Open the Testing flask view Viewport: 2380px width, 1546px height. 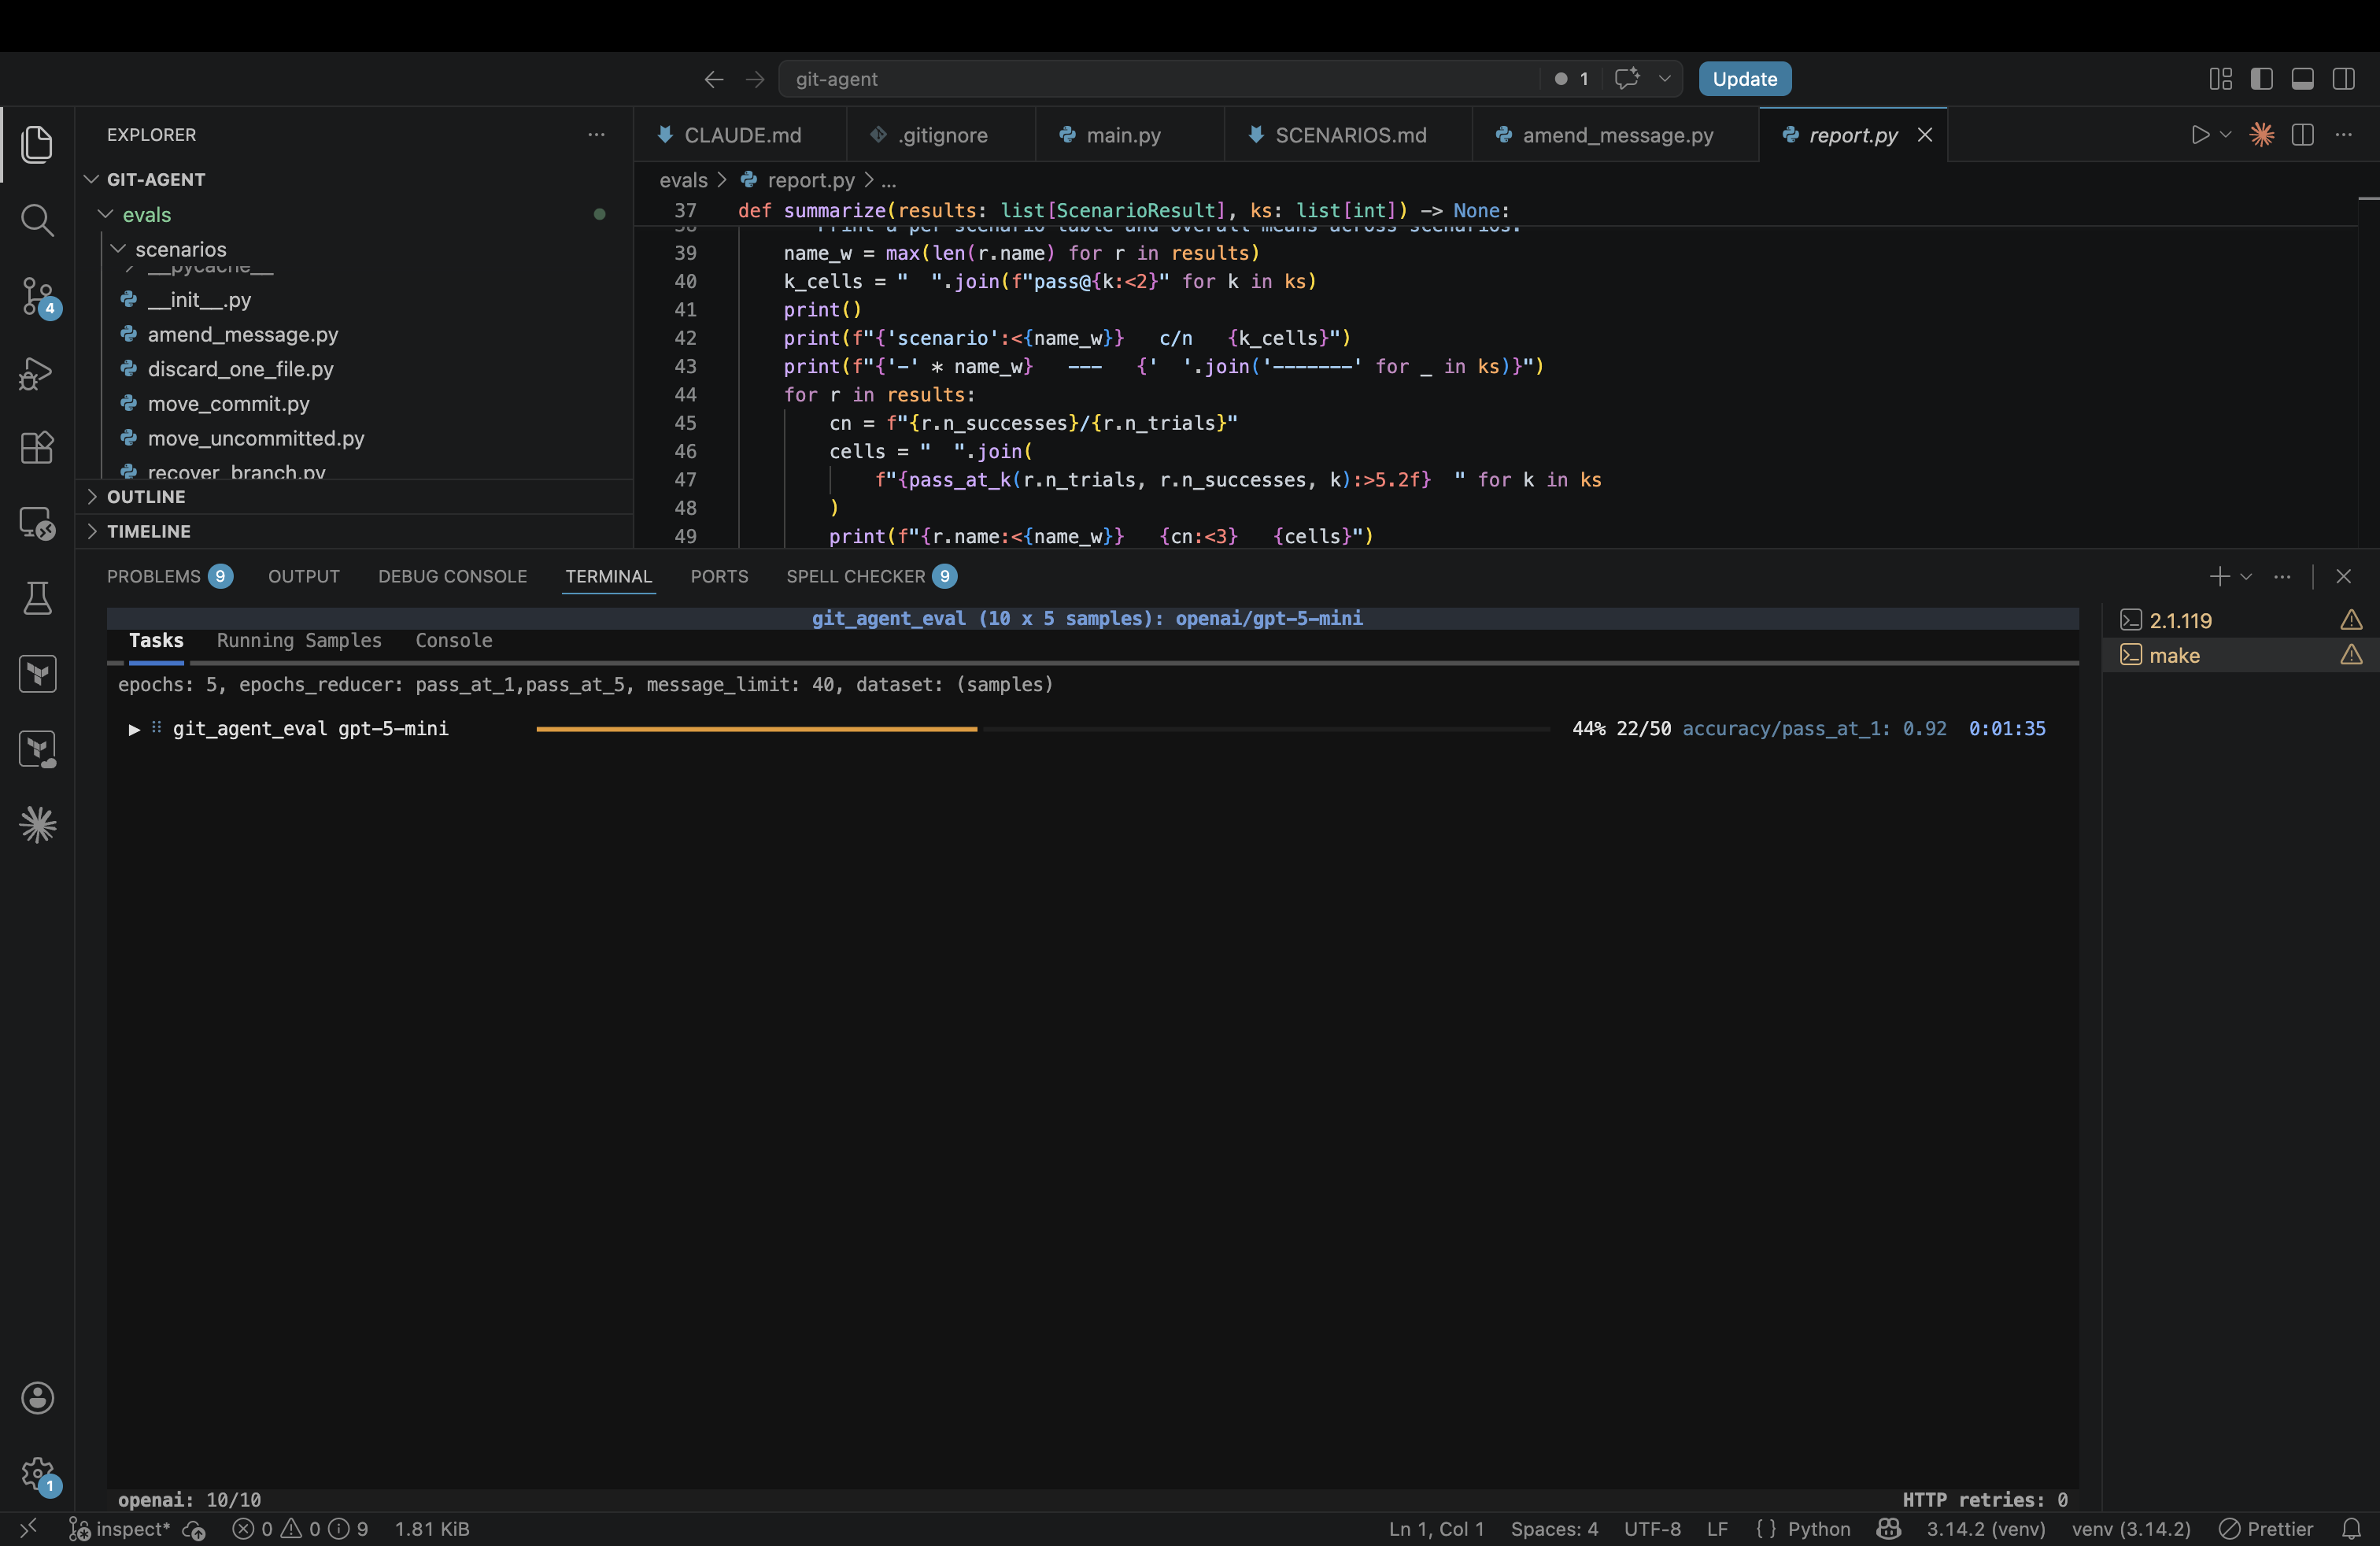coord(37,598)
